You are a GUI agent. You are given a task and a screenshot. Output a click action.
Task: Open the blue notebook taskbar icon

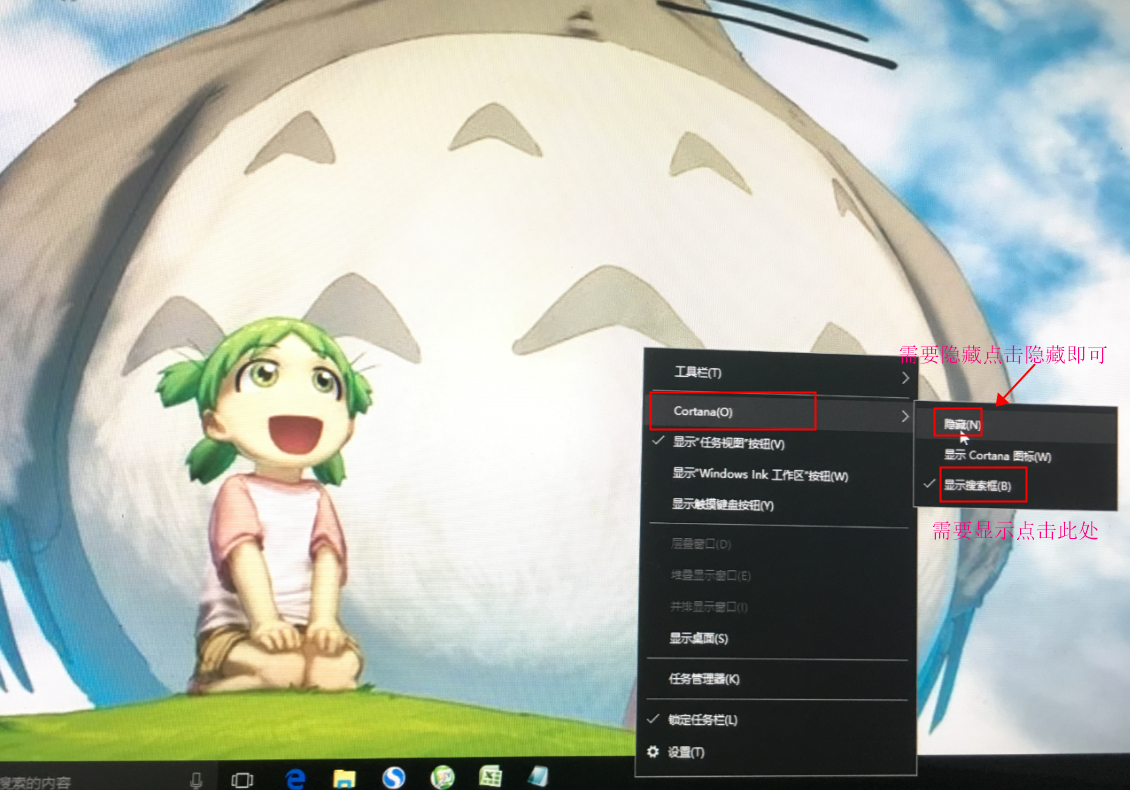[x=538, y=776]
